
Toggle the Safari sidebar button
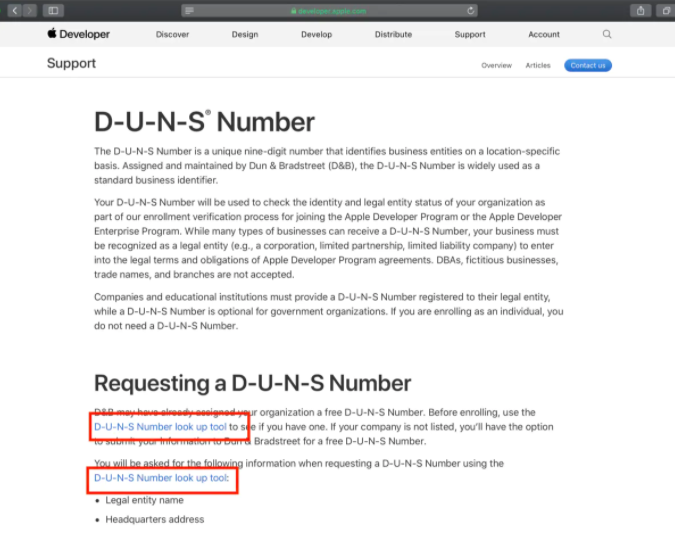point(53,10)
